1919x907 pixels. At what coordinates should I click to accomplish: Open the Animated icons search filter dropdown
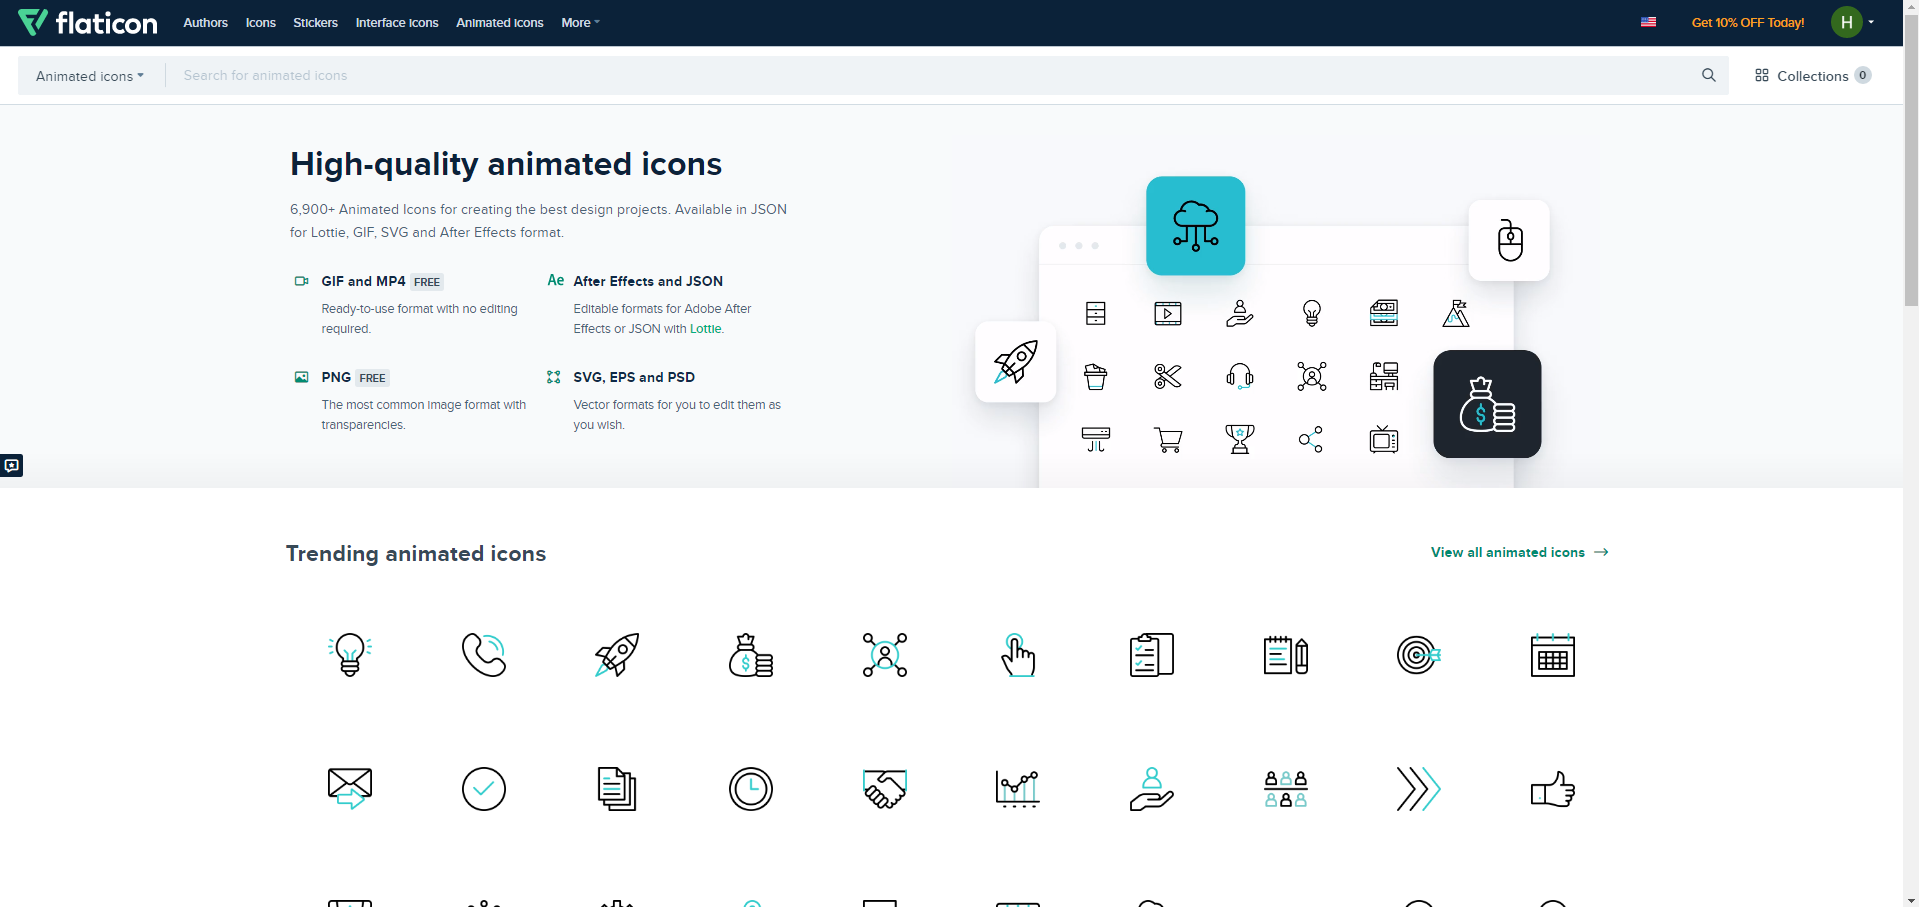(89, 75)
